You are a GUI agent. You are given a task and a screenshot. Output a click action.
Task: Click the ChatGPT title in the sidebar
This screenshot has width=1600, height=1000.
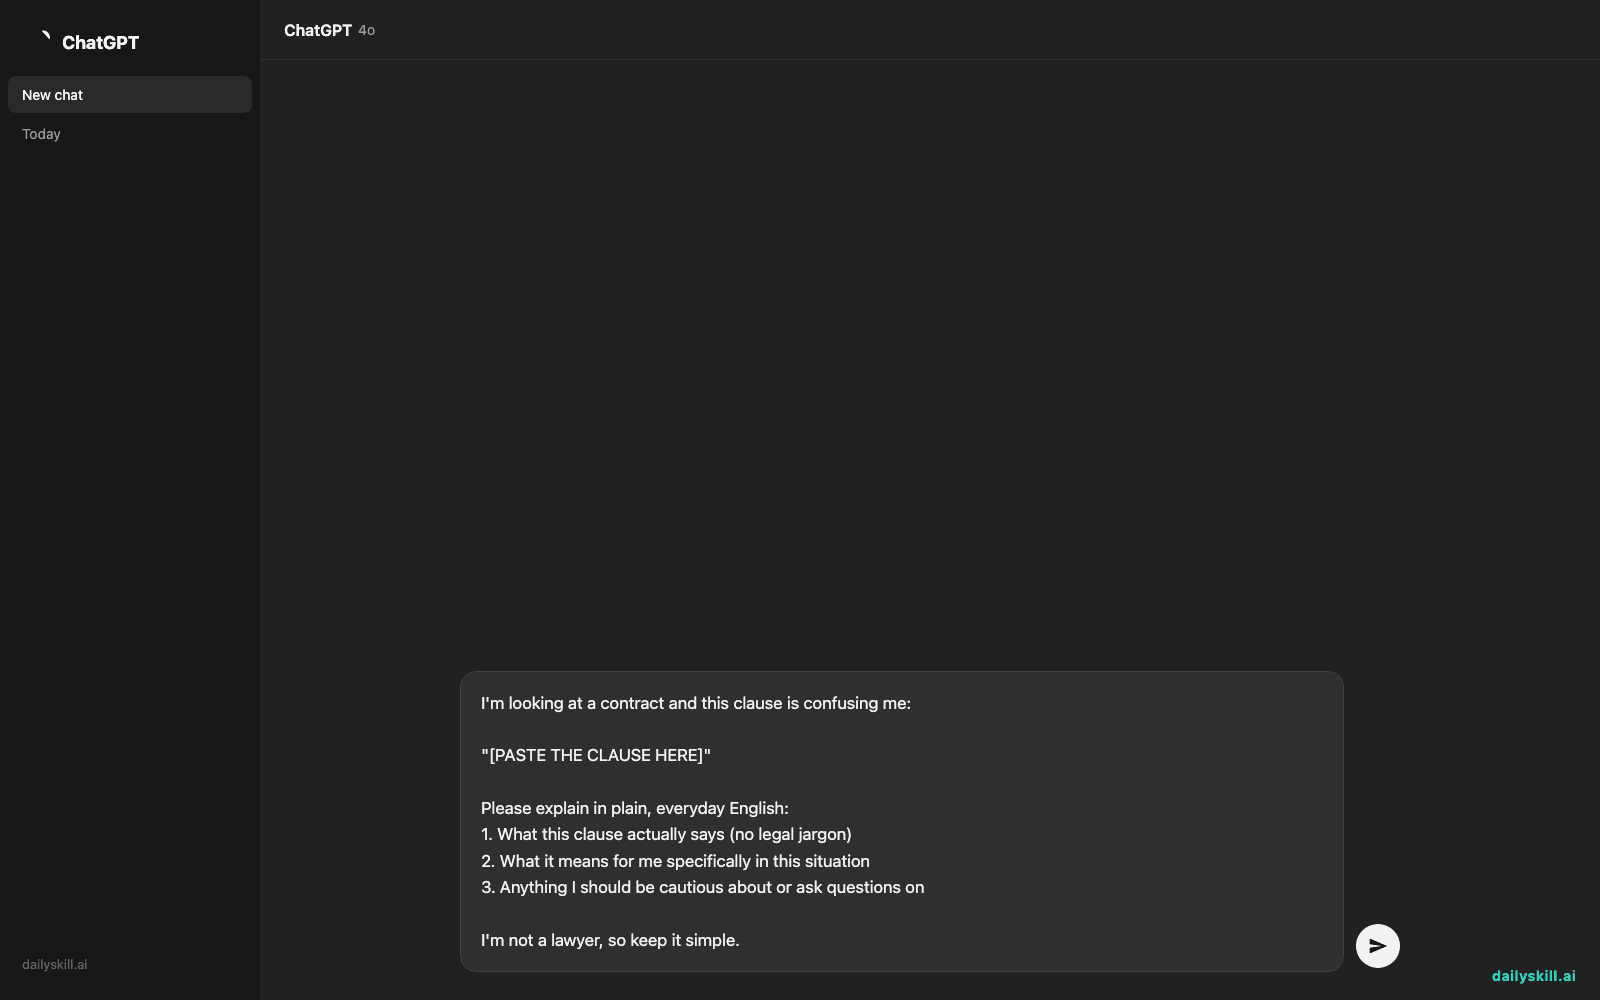[100, 42]
